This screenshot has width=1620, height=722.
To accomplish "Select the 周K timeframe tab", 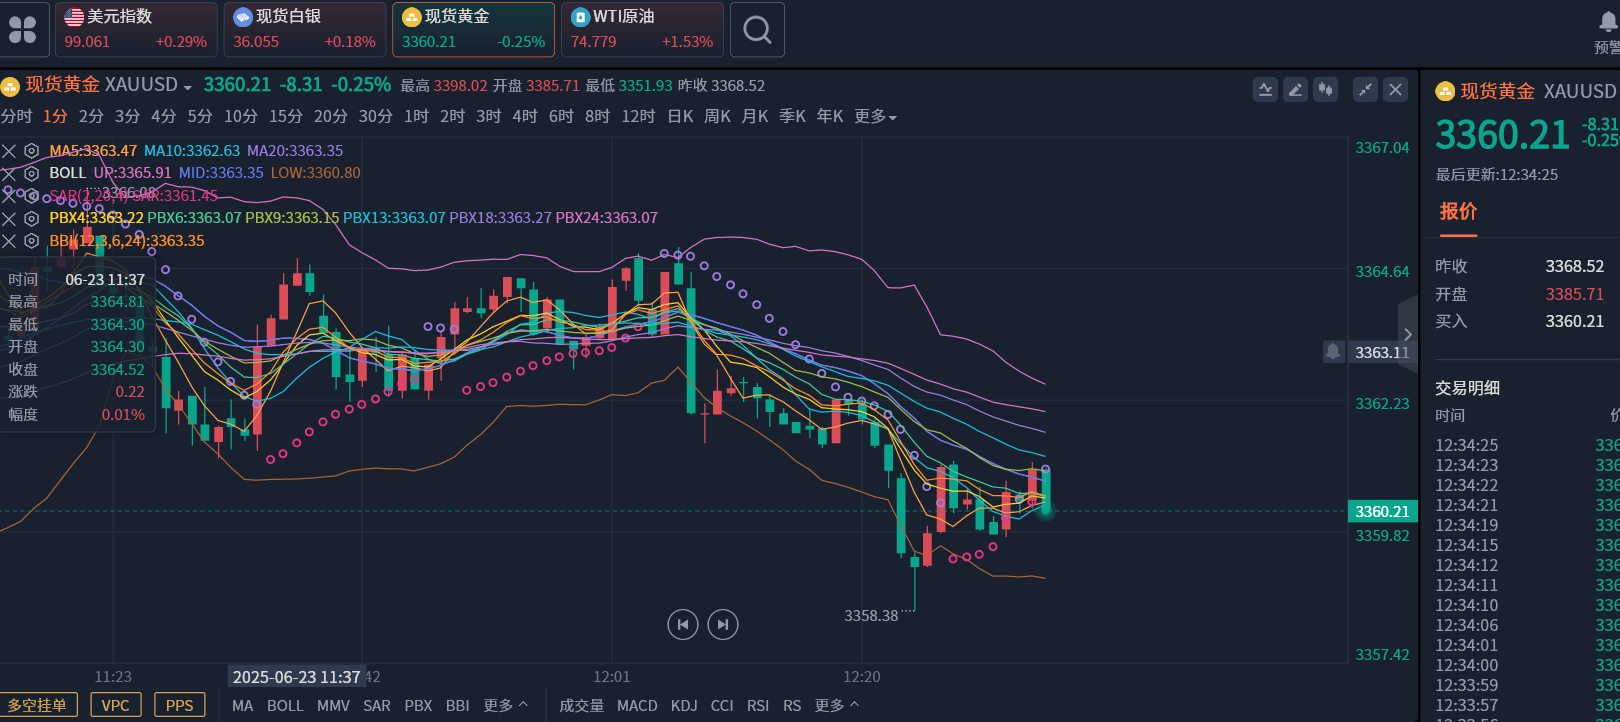I will tap(718, 117).
